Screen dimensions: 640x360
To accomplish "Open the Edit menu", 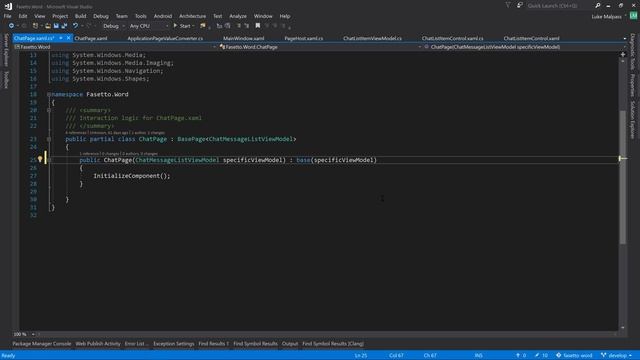I will click(23, 16).
